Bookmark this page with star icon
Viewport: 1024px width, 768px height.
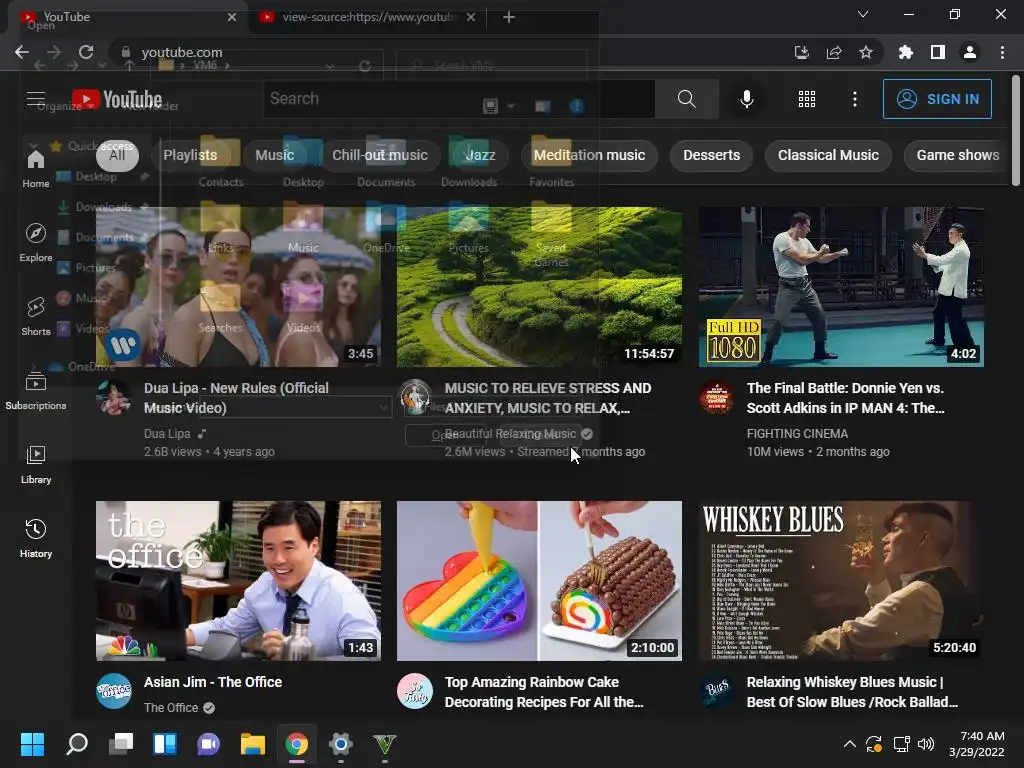(x=866, y=52)
